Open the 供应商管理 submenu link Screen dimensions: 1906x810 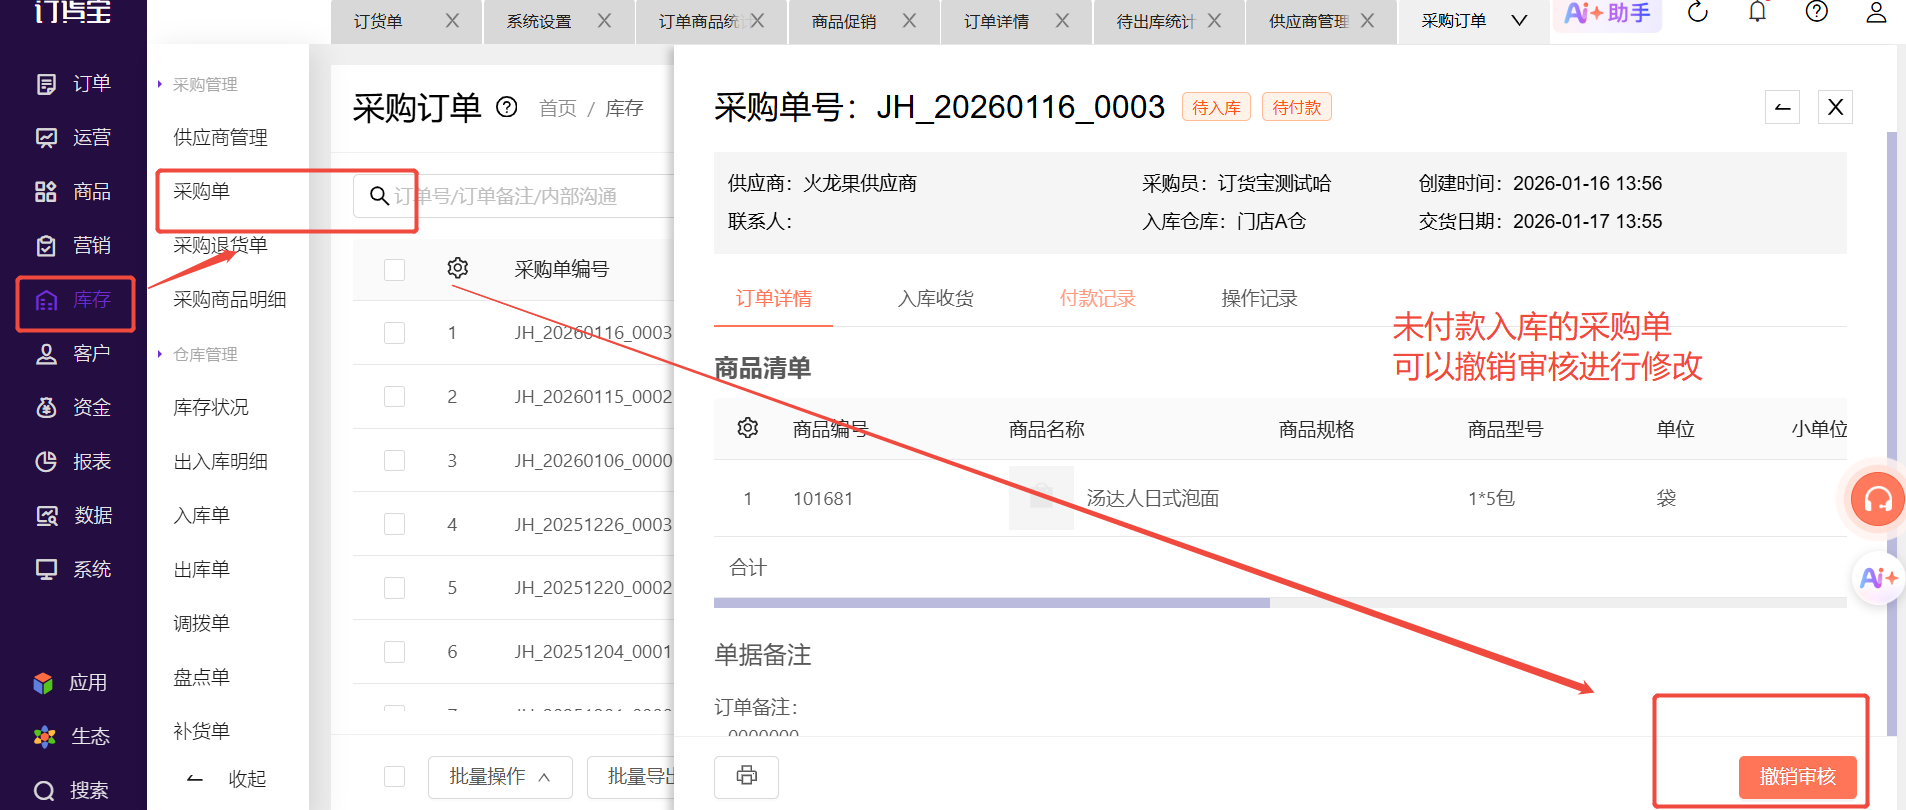click(x=220, y=138)
